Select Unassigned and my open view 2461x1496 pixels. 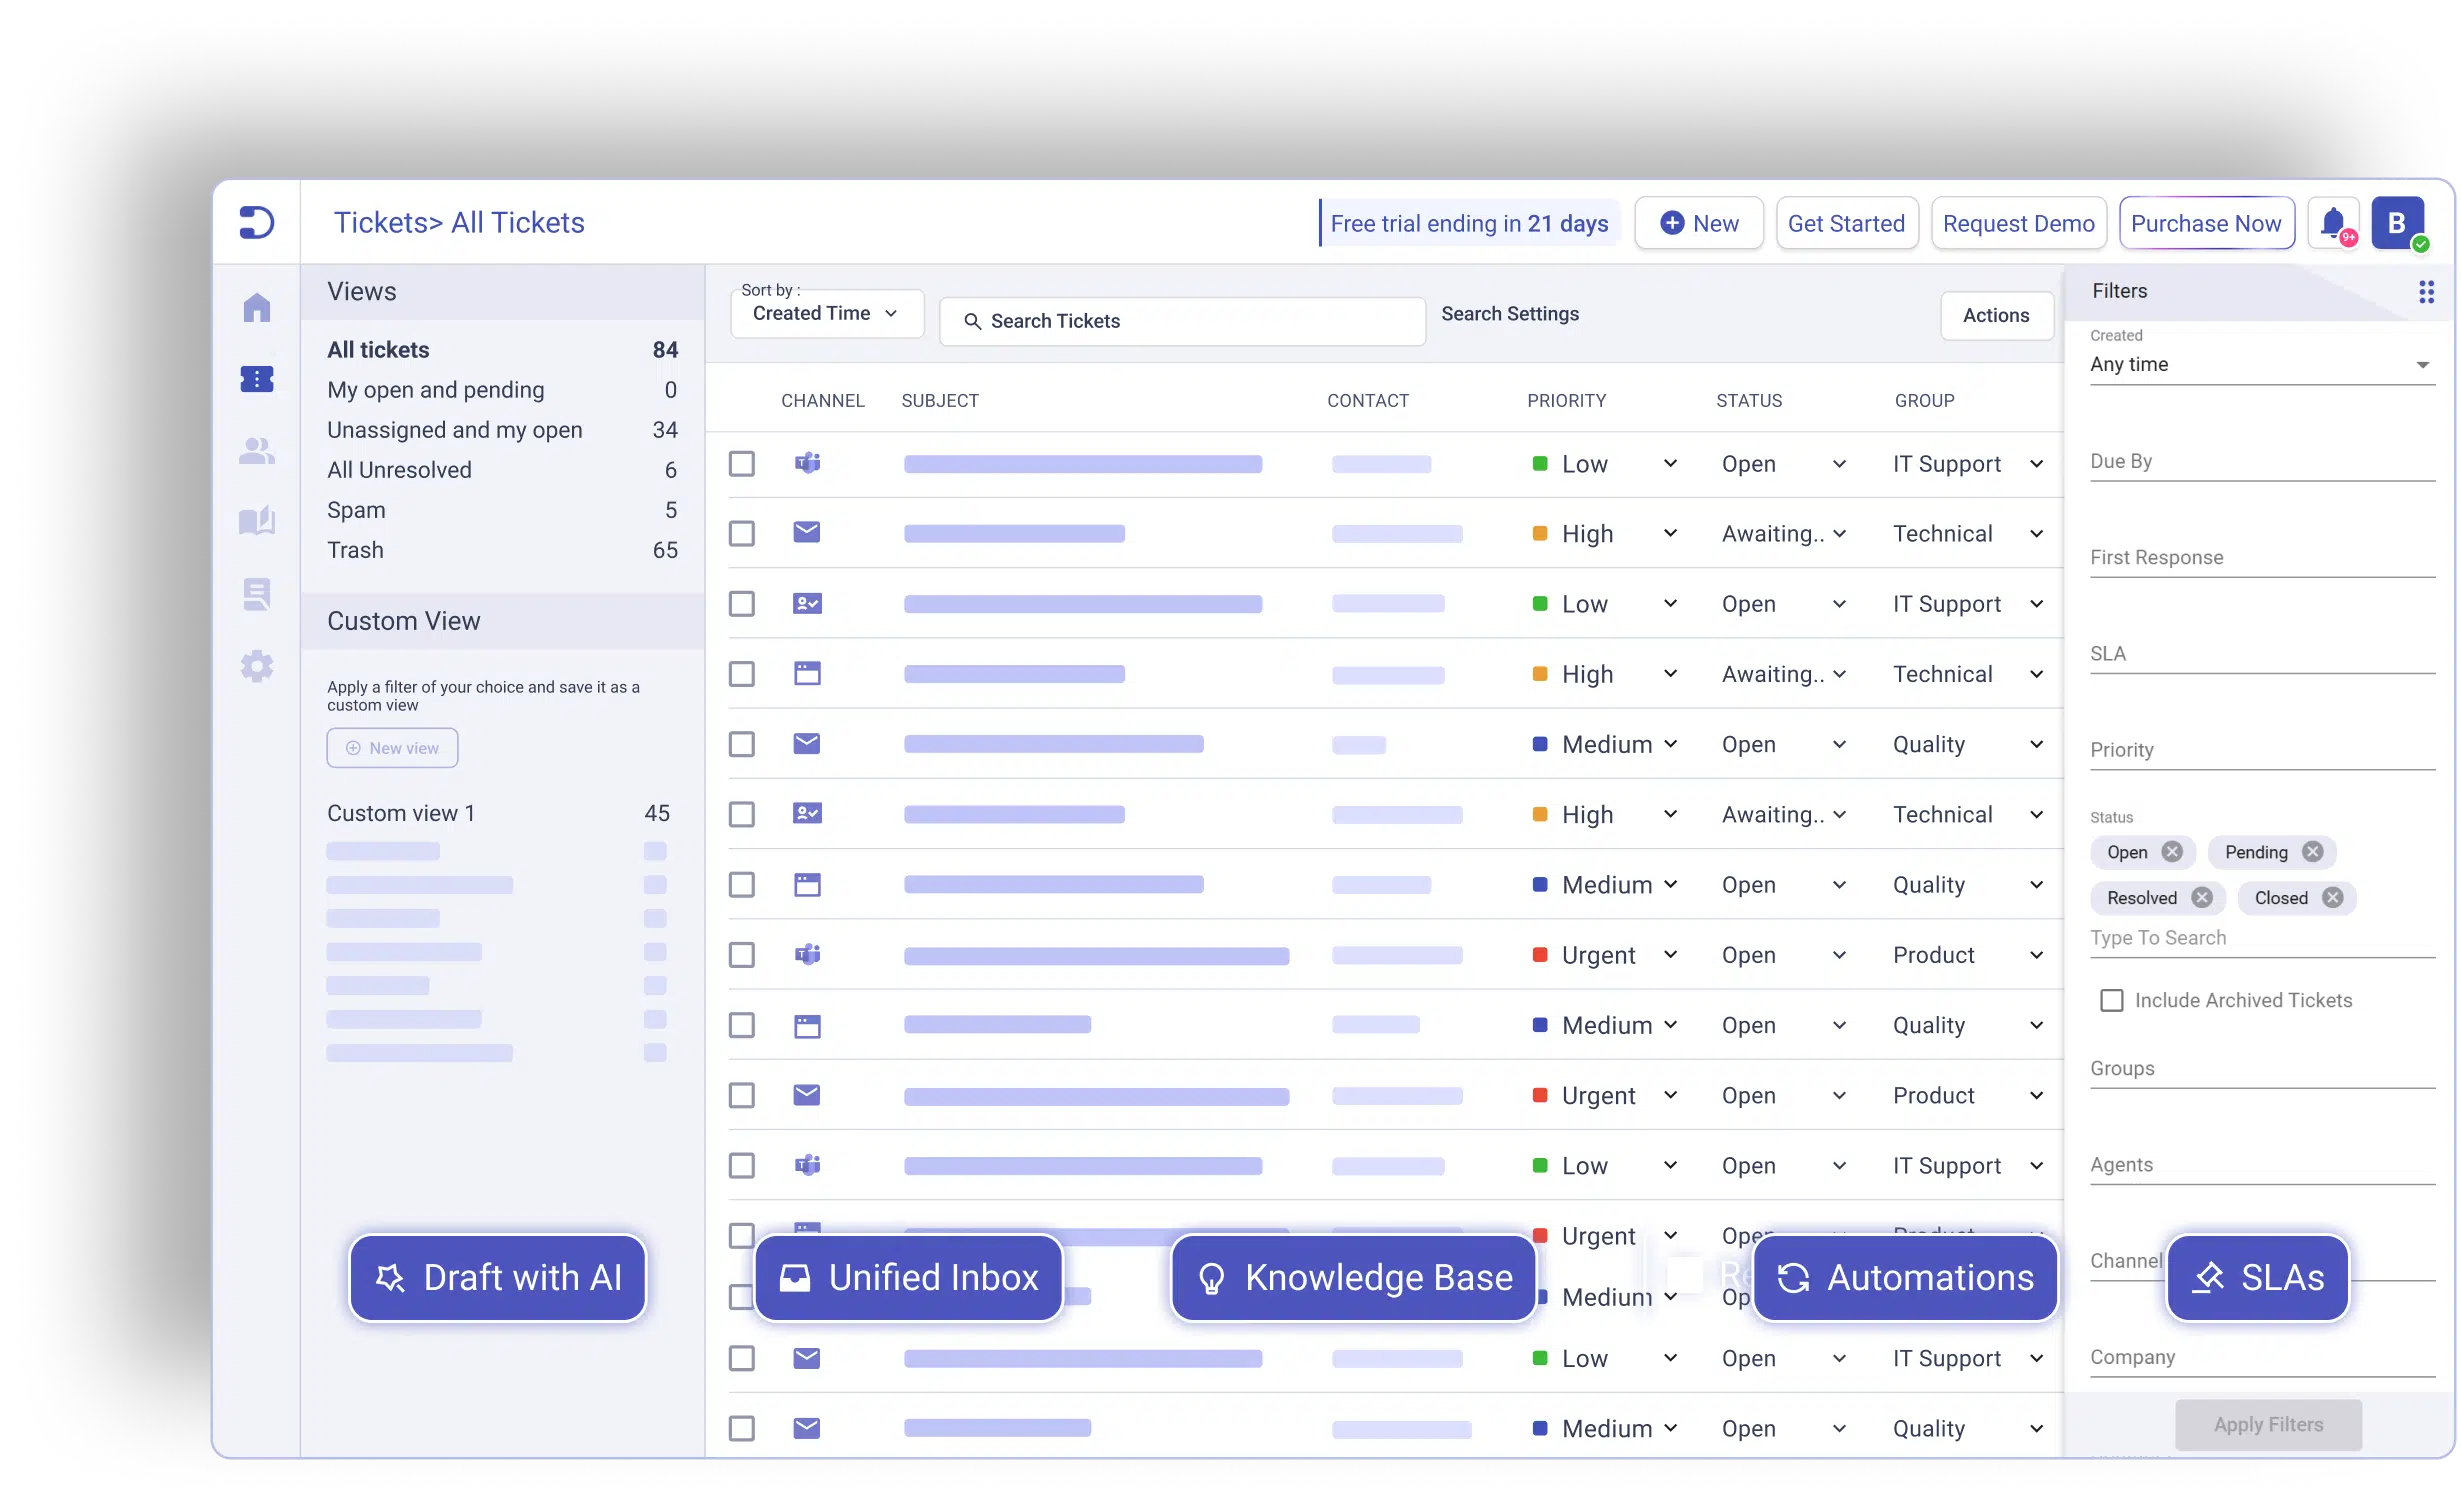(454, 430)
